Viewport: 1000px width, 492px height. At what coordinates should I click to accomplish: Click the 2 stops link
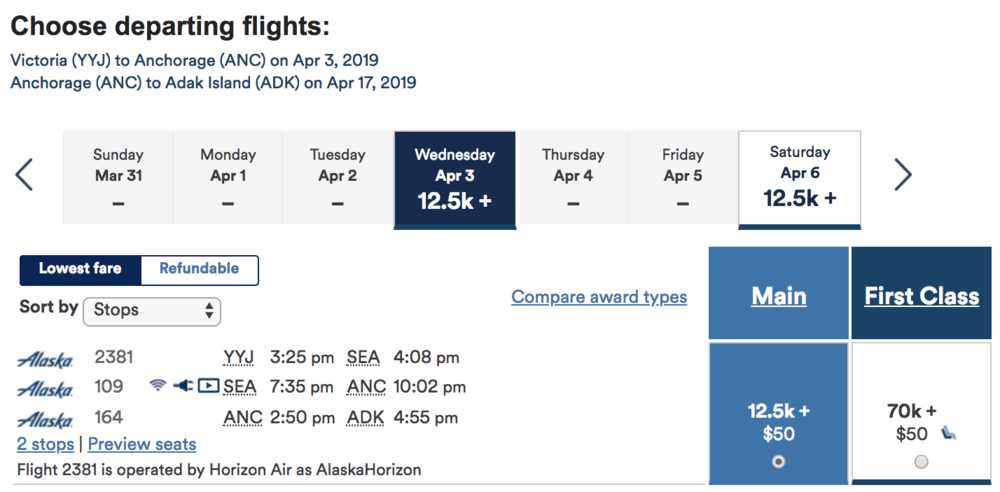[x=45, y=444]
